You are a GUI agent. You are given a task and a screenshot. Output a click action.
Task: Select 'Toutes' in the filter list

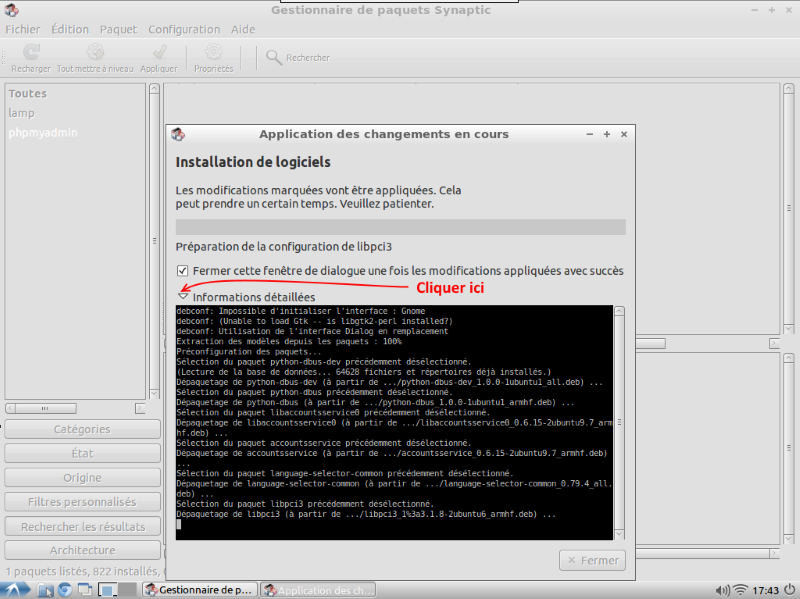pyautogui.click(x=28, y=93)
